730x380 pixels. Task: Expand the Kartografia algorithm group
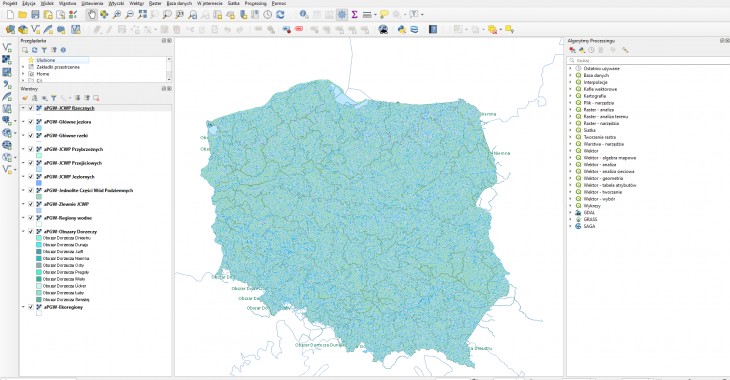(x=570, y=96)
